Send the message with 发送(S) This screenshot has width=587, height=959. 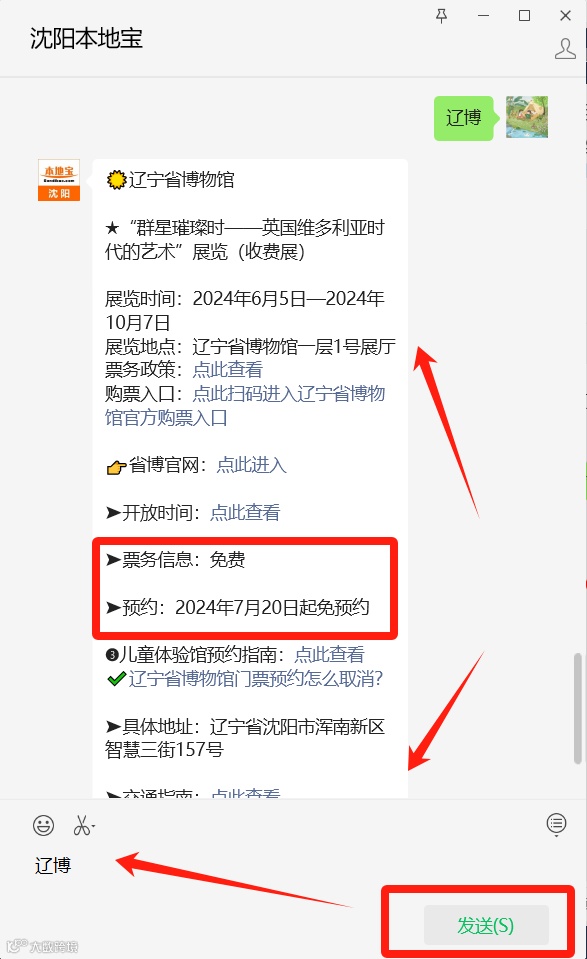[486, 925]
